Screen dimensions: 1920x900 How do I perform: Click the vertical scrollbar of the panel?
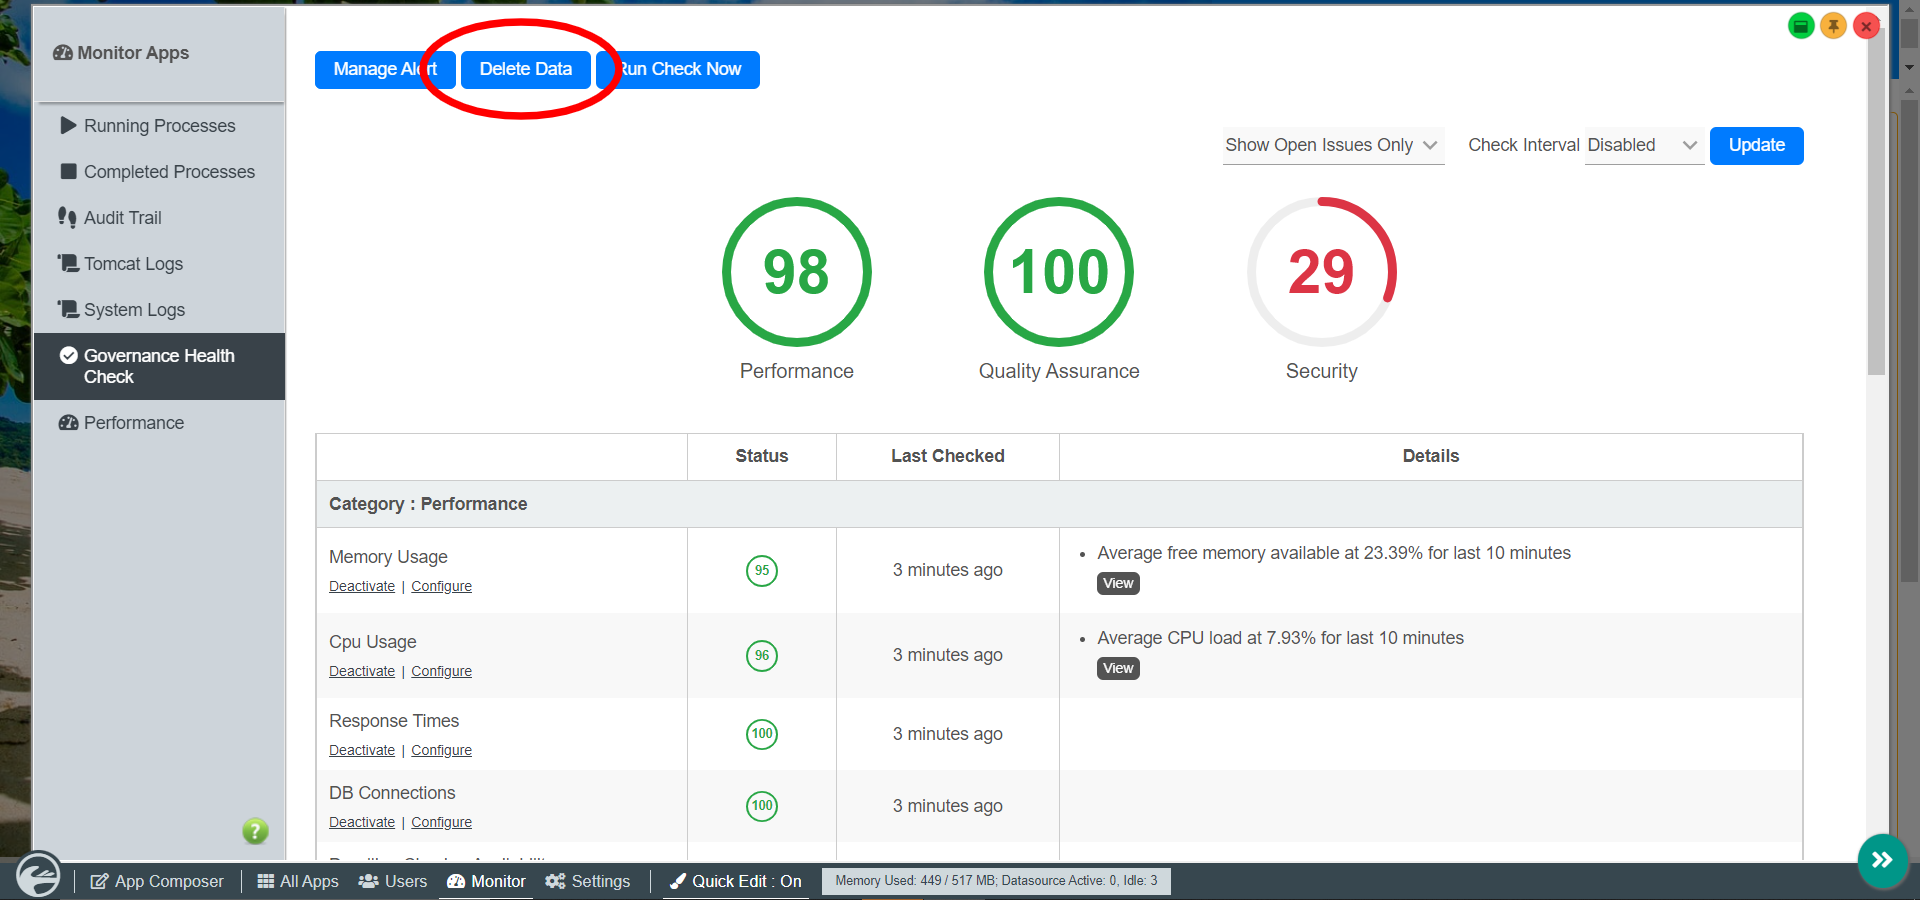(1876, 220)
